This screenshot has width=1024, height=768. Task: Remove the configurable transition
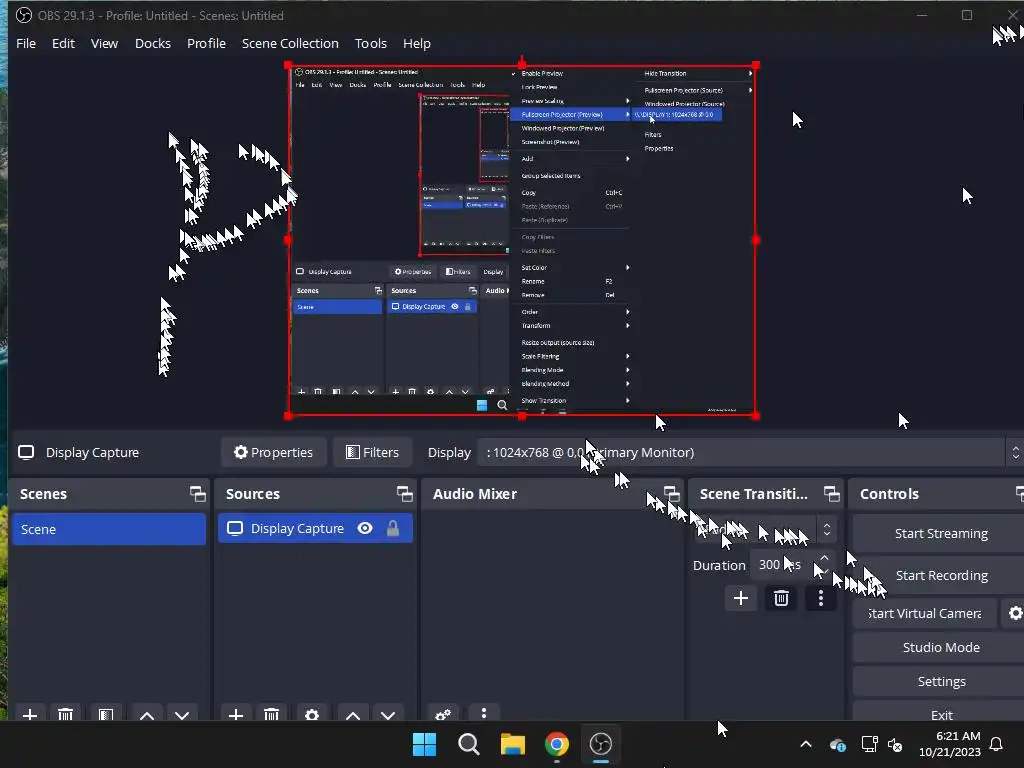pos(781,598)
